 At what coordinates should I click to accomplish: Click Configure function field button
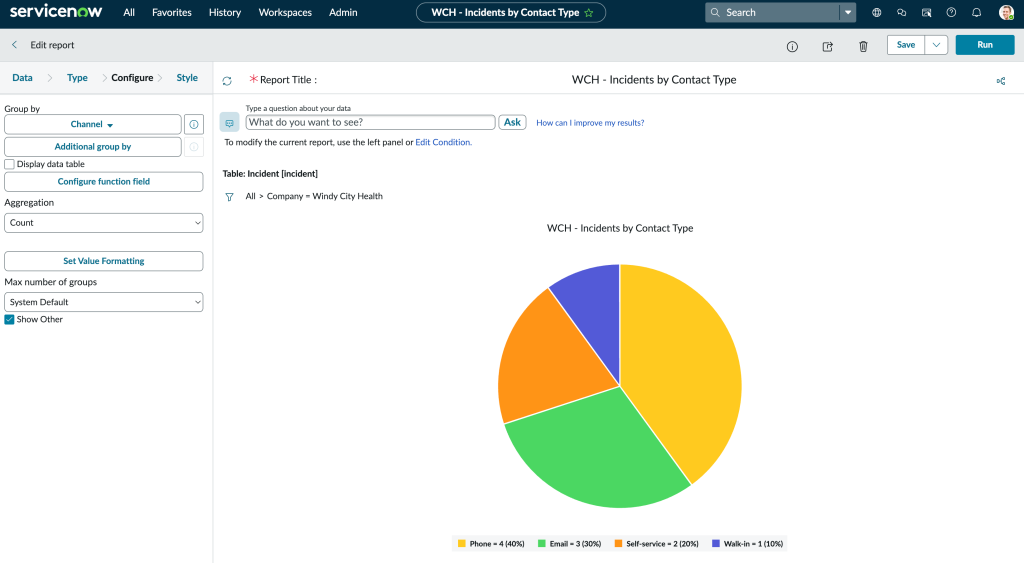tap(104, 182)
